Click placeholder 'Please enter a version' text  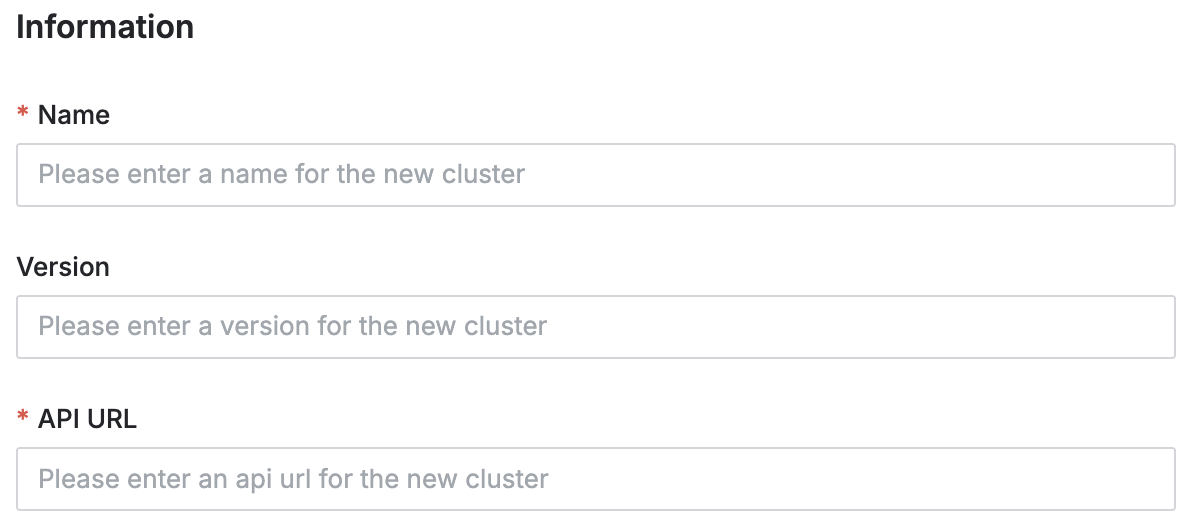point(292,327)
